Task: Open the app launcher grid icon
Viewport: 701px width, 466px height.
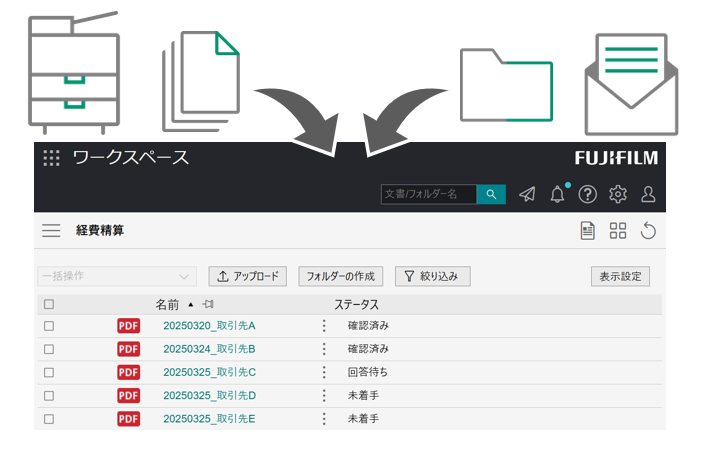Action: (x=52, y=158)
